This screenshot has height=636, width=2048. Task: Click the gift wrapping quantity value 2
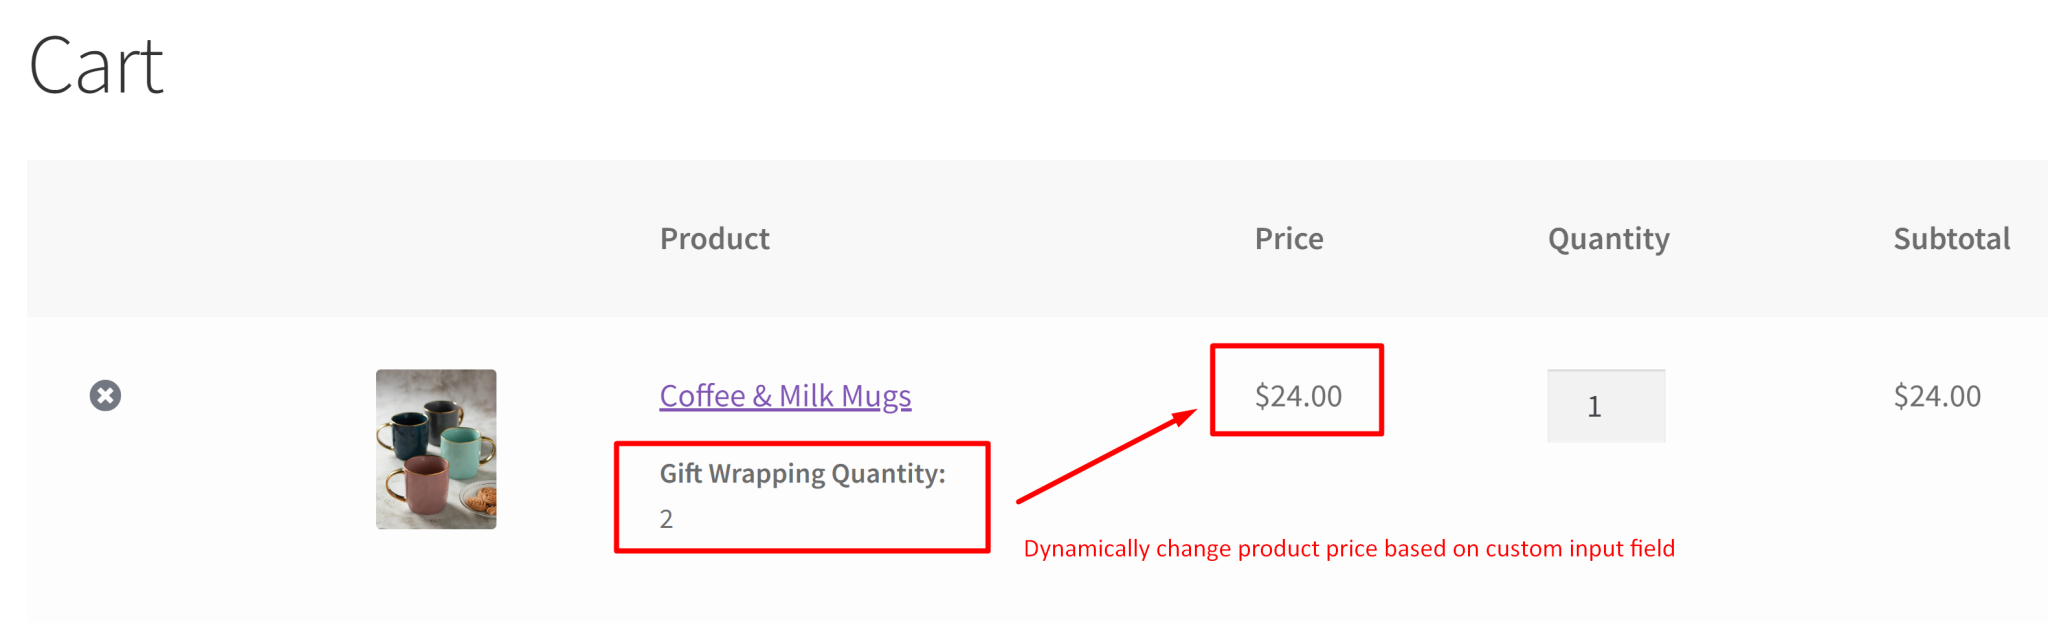[x=665, y=518]
